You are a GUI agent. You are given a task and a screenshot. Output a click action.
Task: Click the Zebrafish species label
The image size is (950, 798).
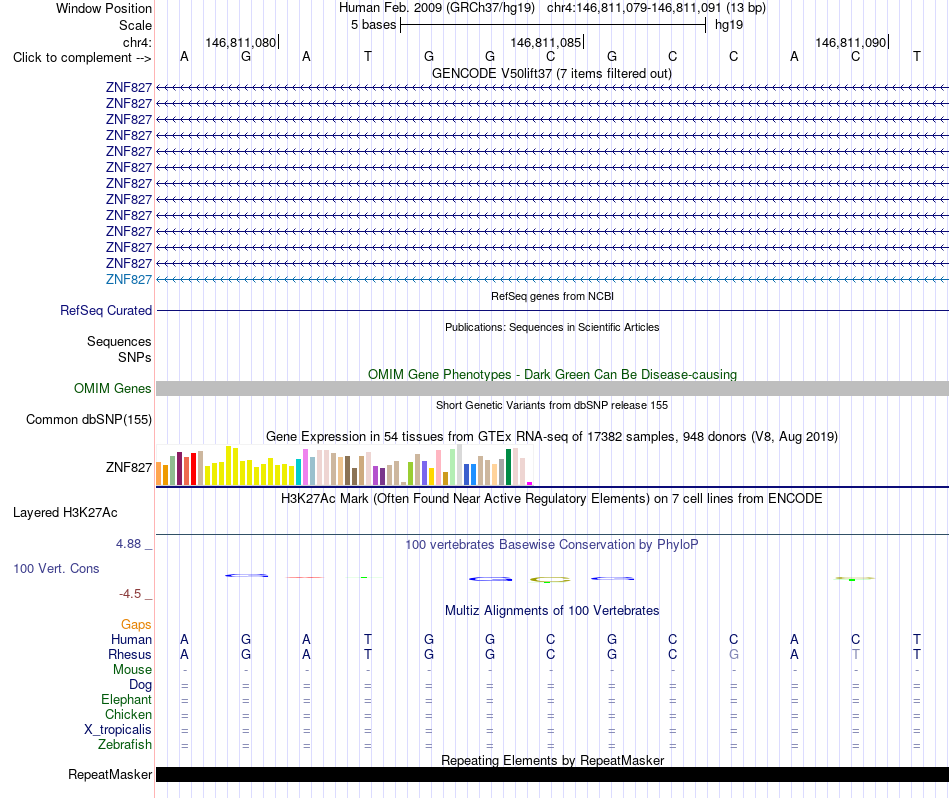point(125,744)
